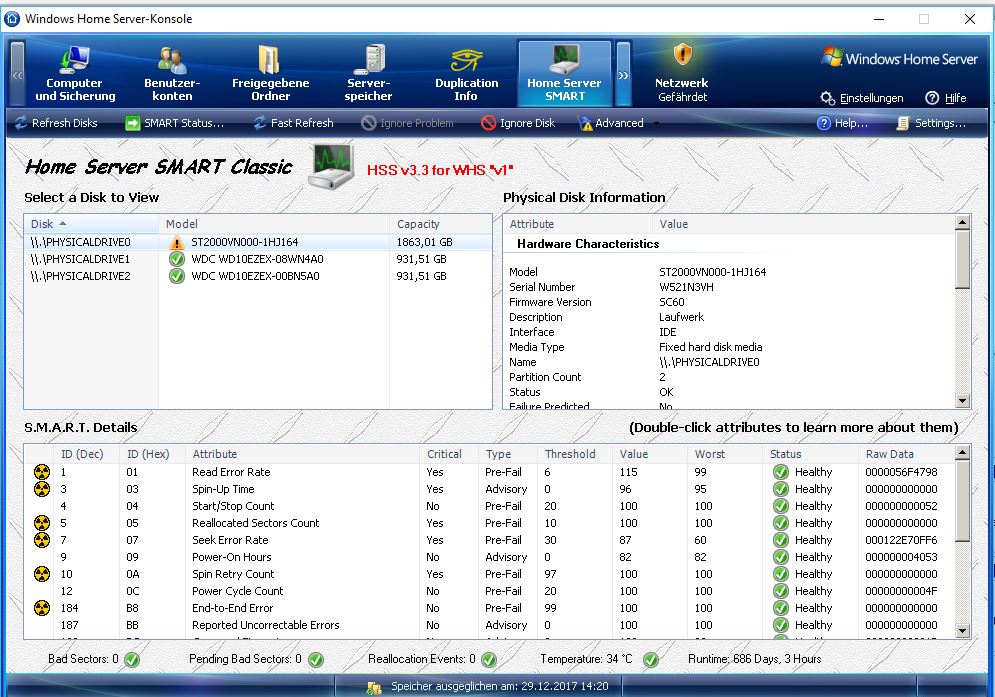Screen dimensions: 995x697
Task: Click the Home Server SMART drive logo
Action: [331, 166]
